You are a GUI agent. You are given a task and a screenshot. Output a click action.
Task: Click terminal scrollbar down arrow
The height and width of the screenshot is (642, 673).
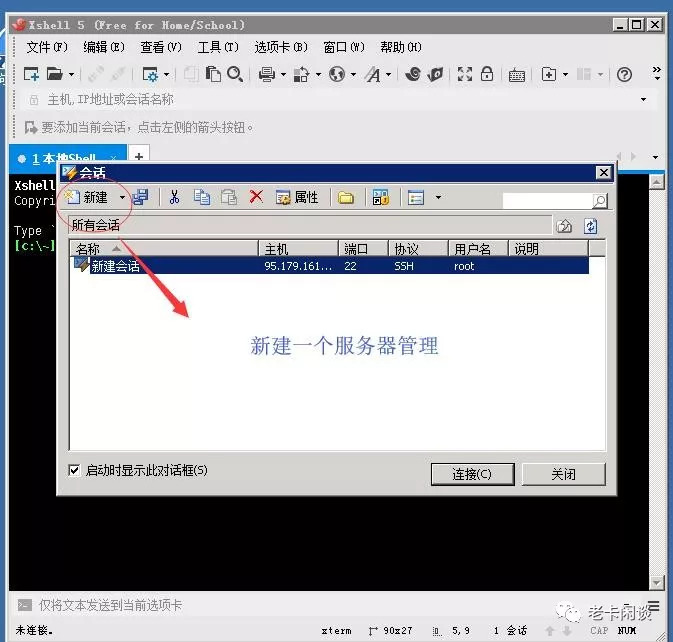point(657,582)
